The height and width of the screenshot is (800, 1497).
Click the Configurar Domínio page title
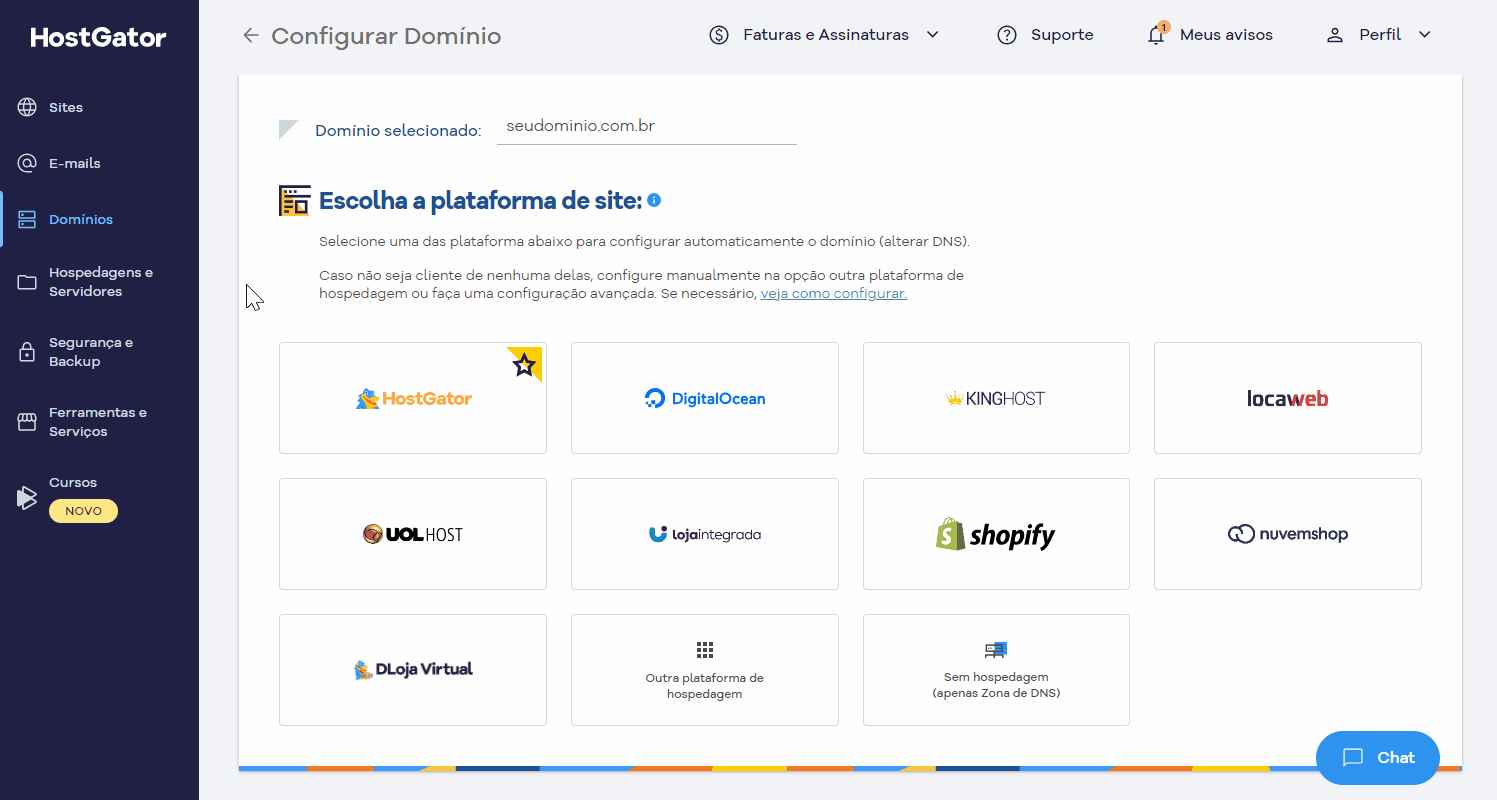[x=386, y=36]
